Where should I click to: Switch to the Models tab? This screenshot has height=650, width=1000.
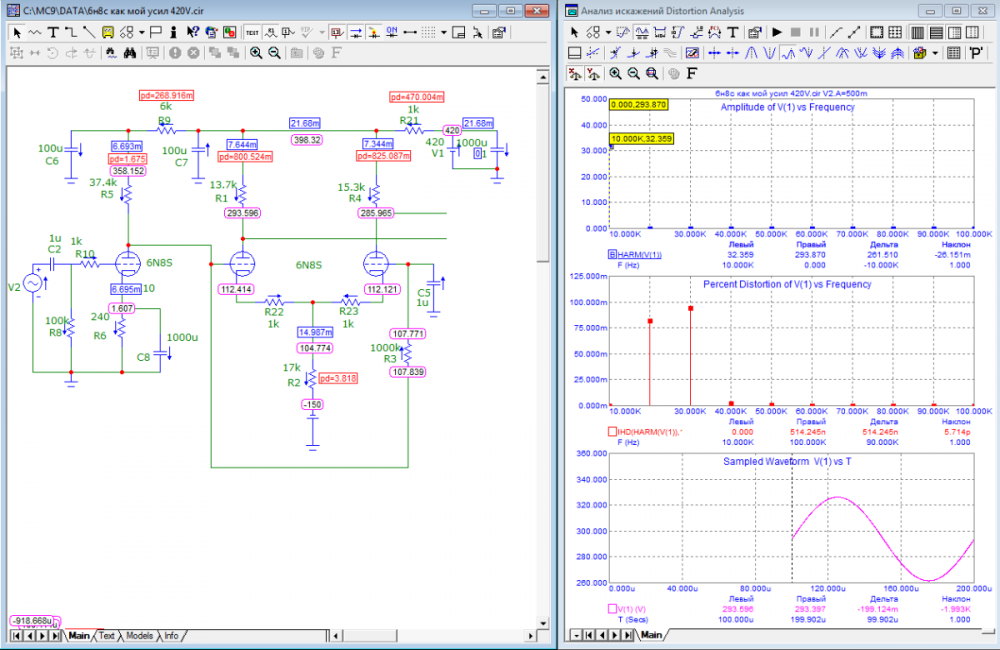[x=139, y=635]
